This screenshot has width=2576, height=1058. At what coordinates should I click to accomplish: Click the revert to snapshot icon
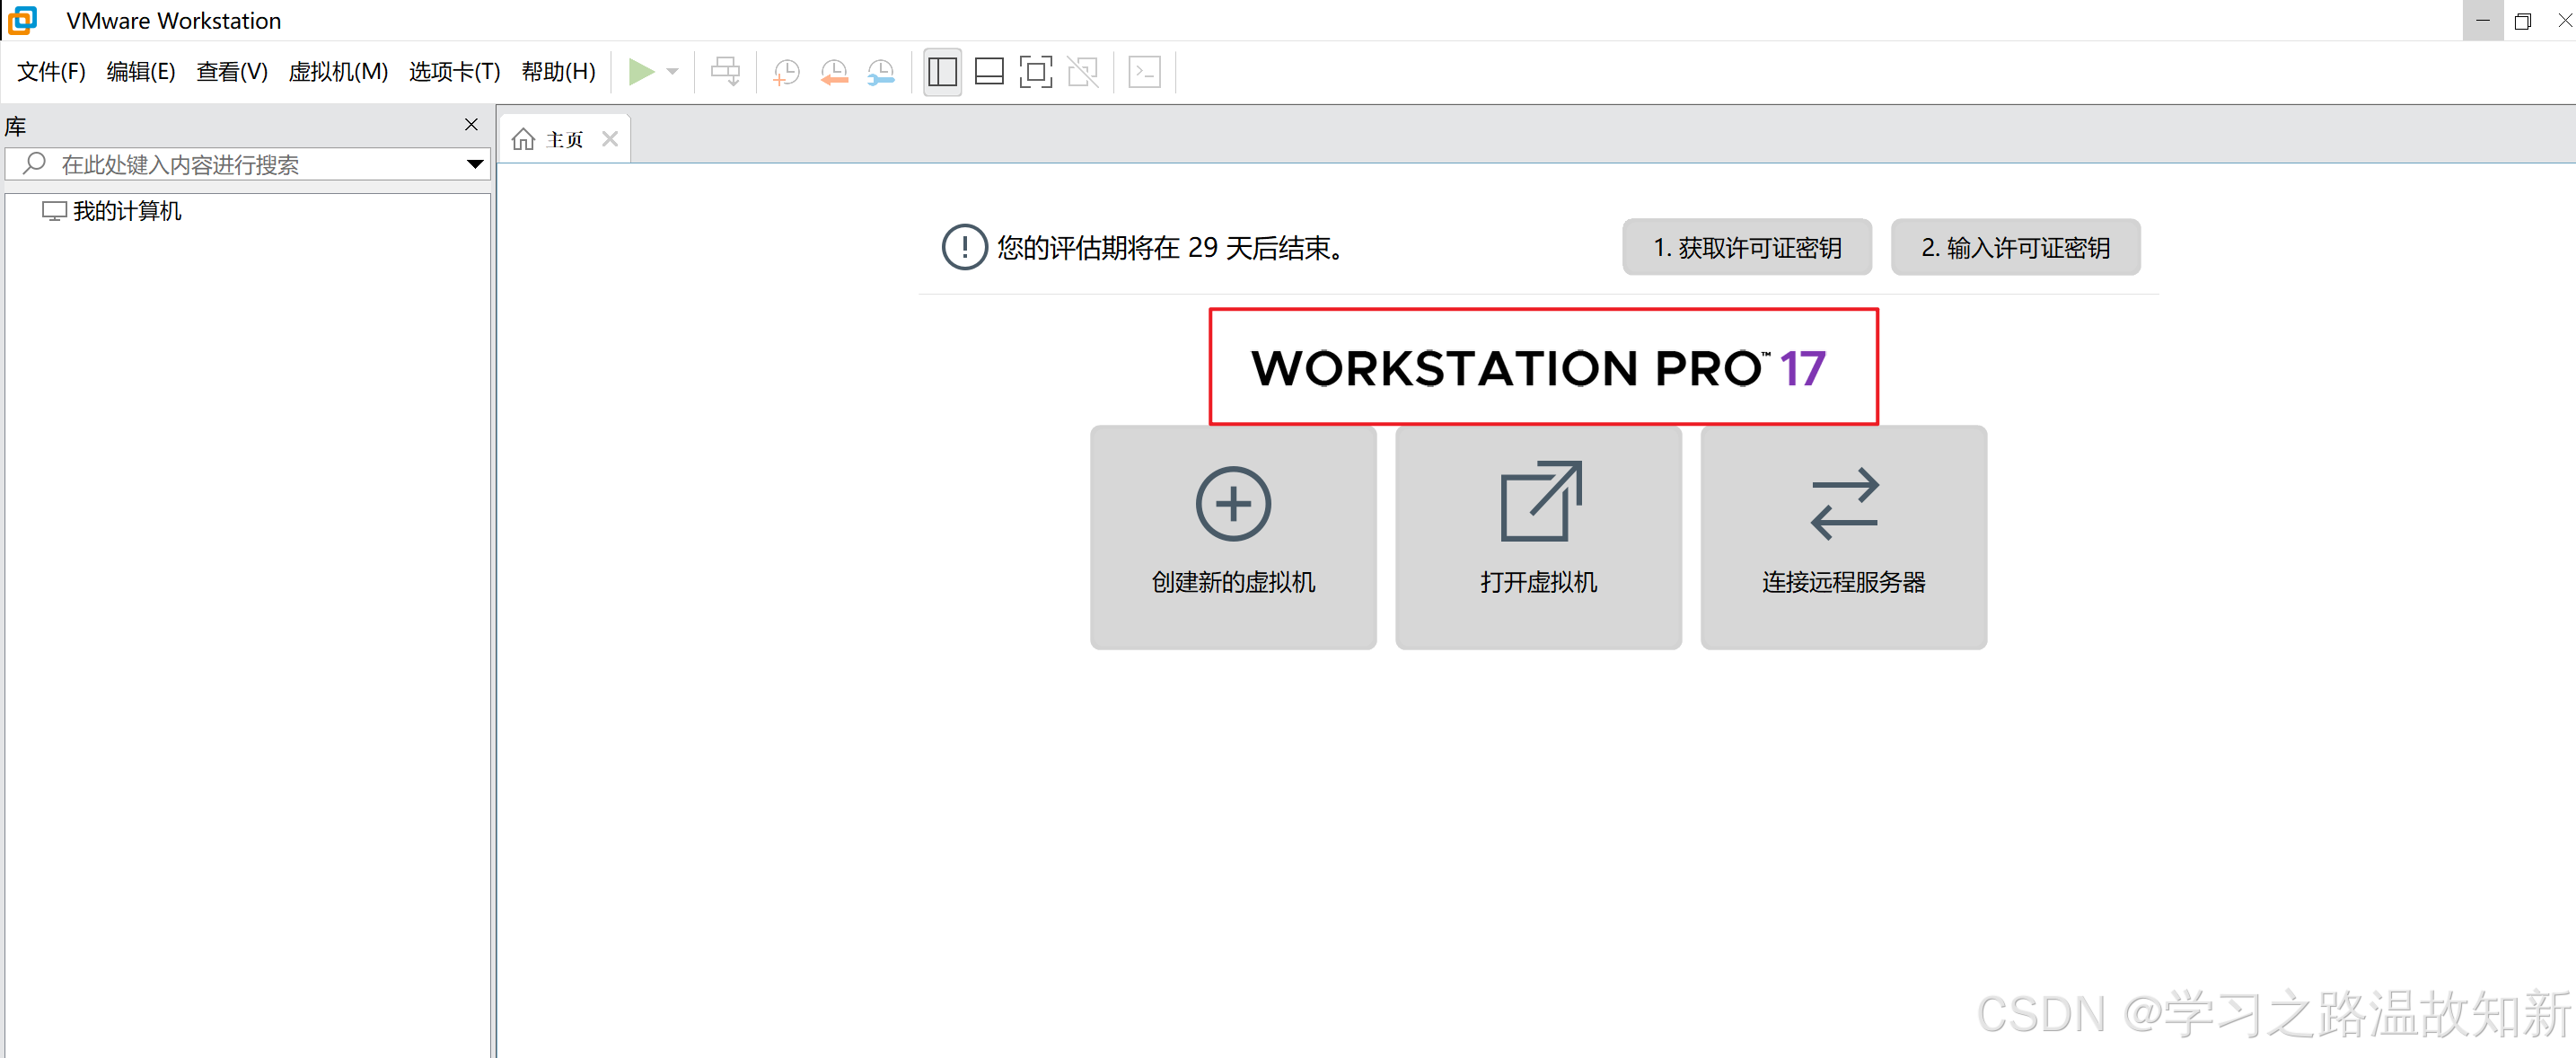(x=833, y=72)
